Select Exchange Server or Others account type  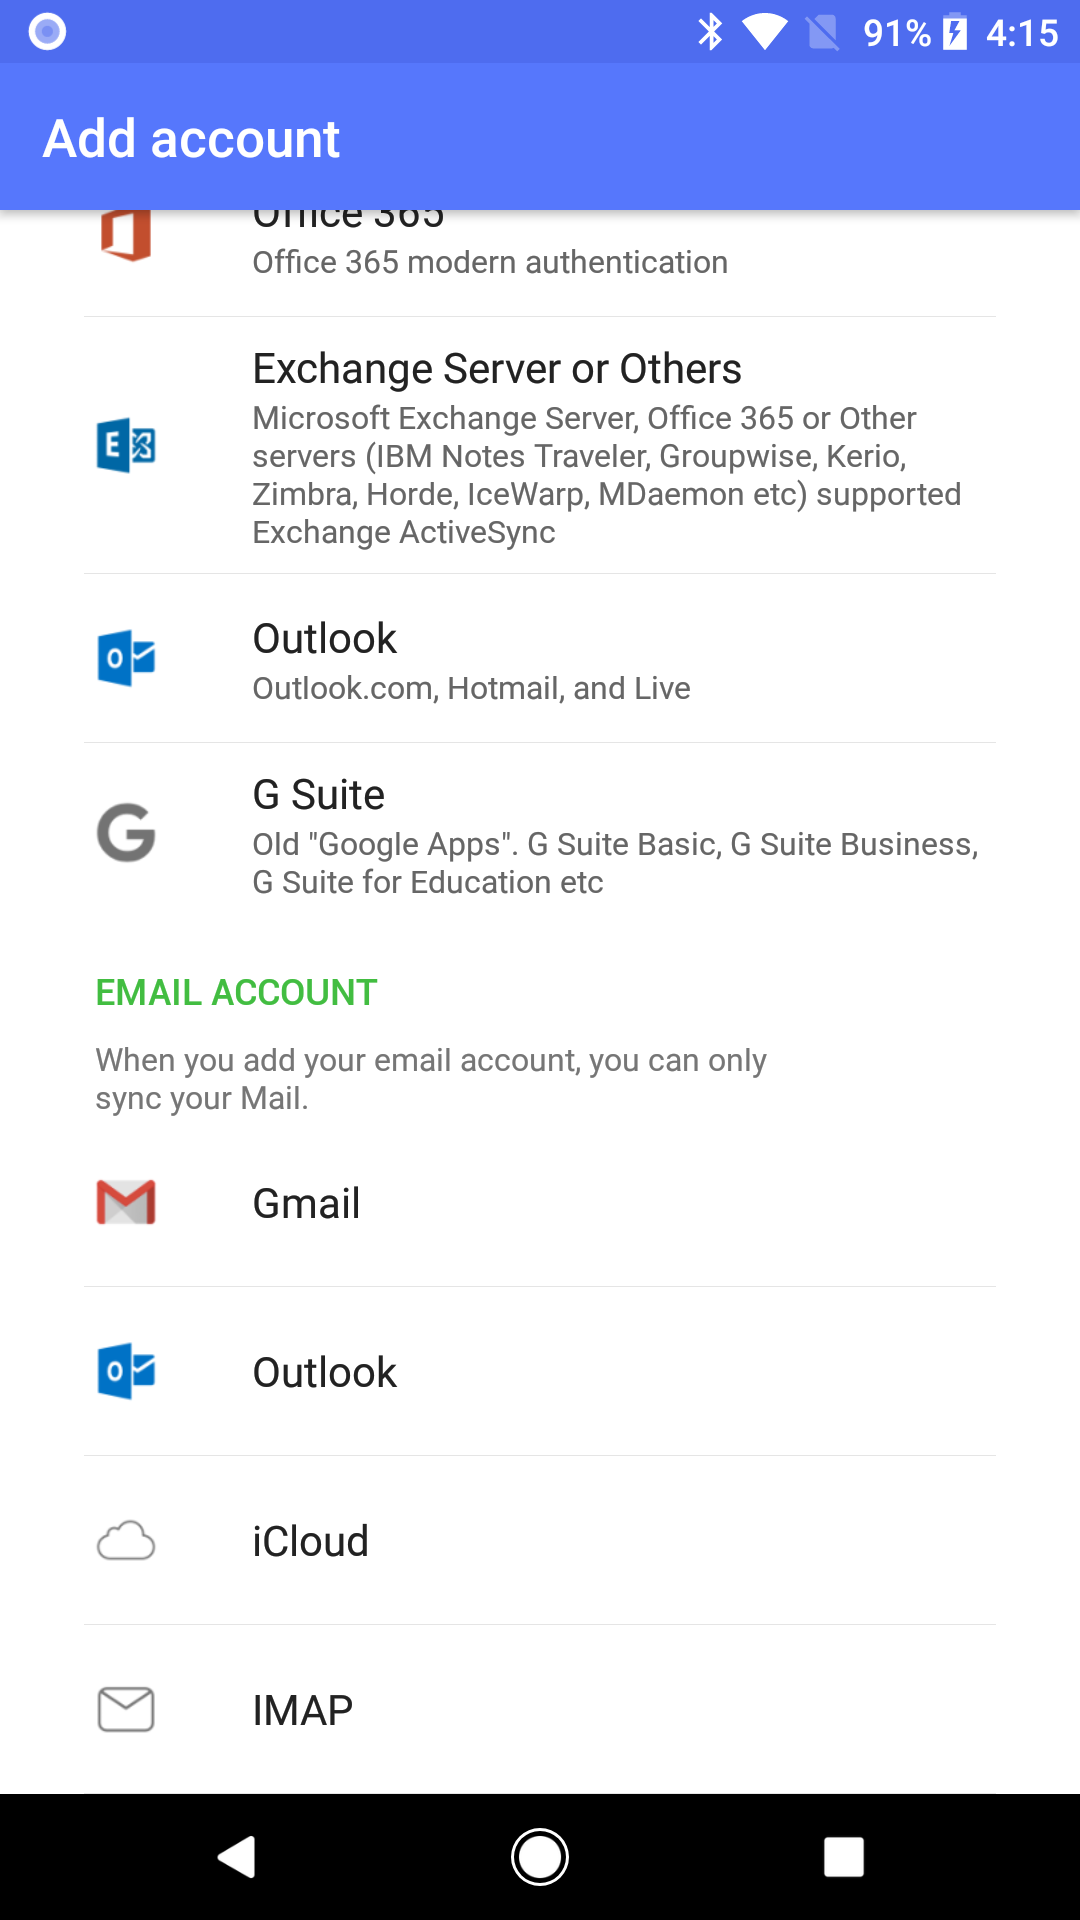point(540,446)
